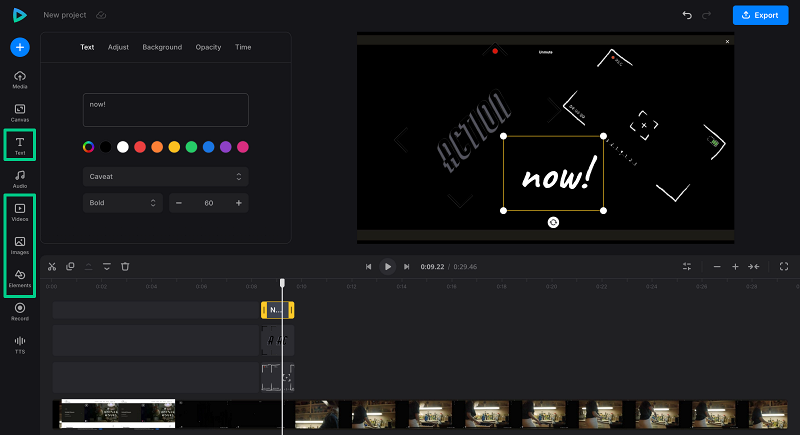Click the blue Export button
The width and height of the screenshot is (800, 435).
coord(760,15)
